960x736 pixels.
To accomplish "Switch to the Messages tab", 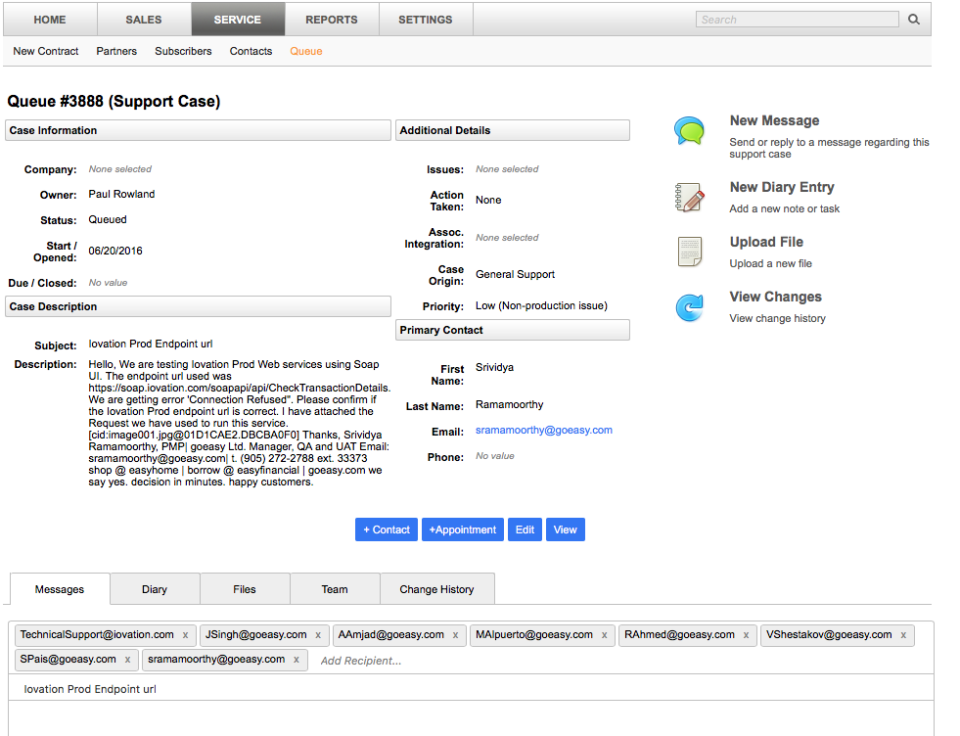I will pos(59,589).
